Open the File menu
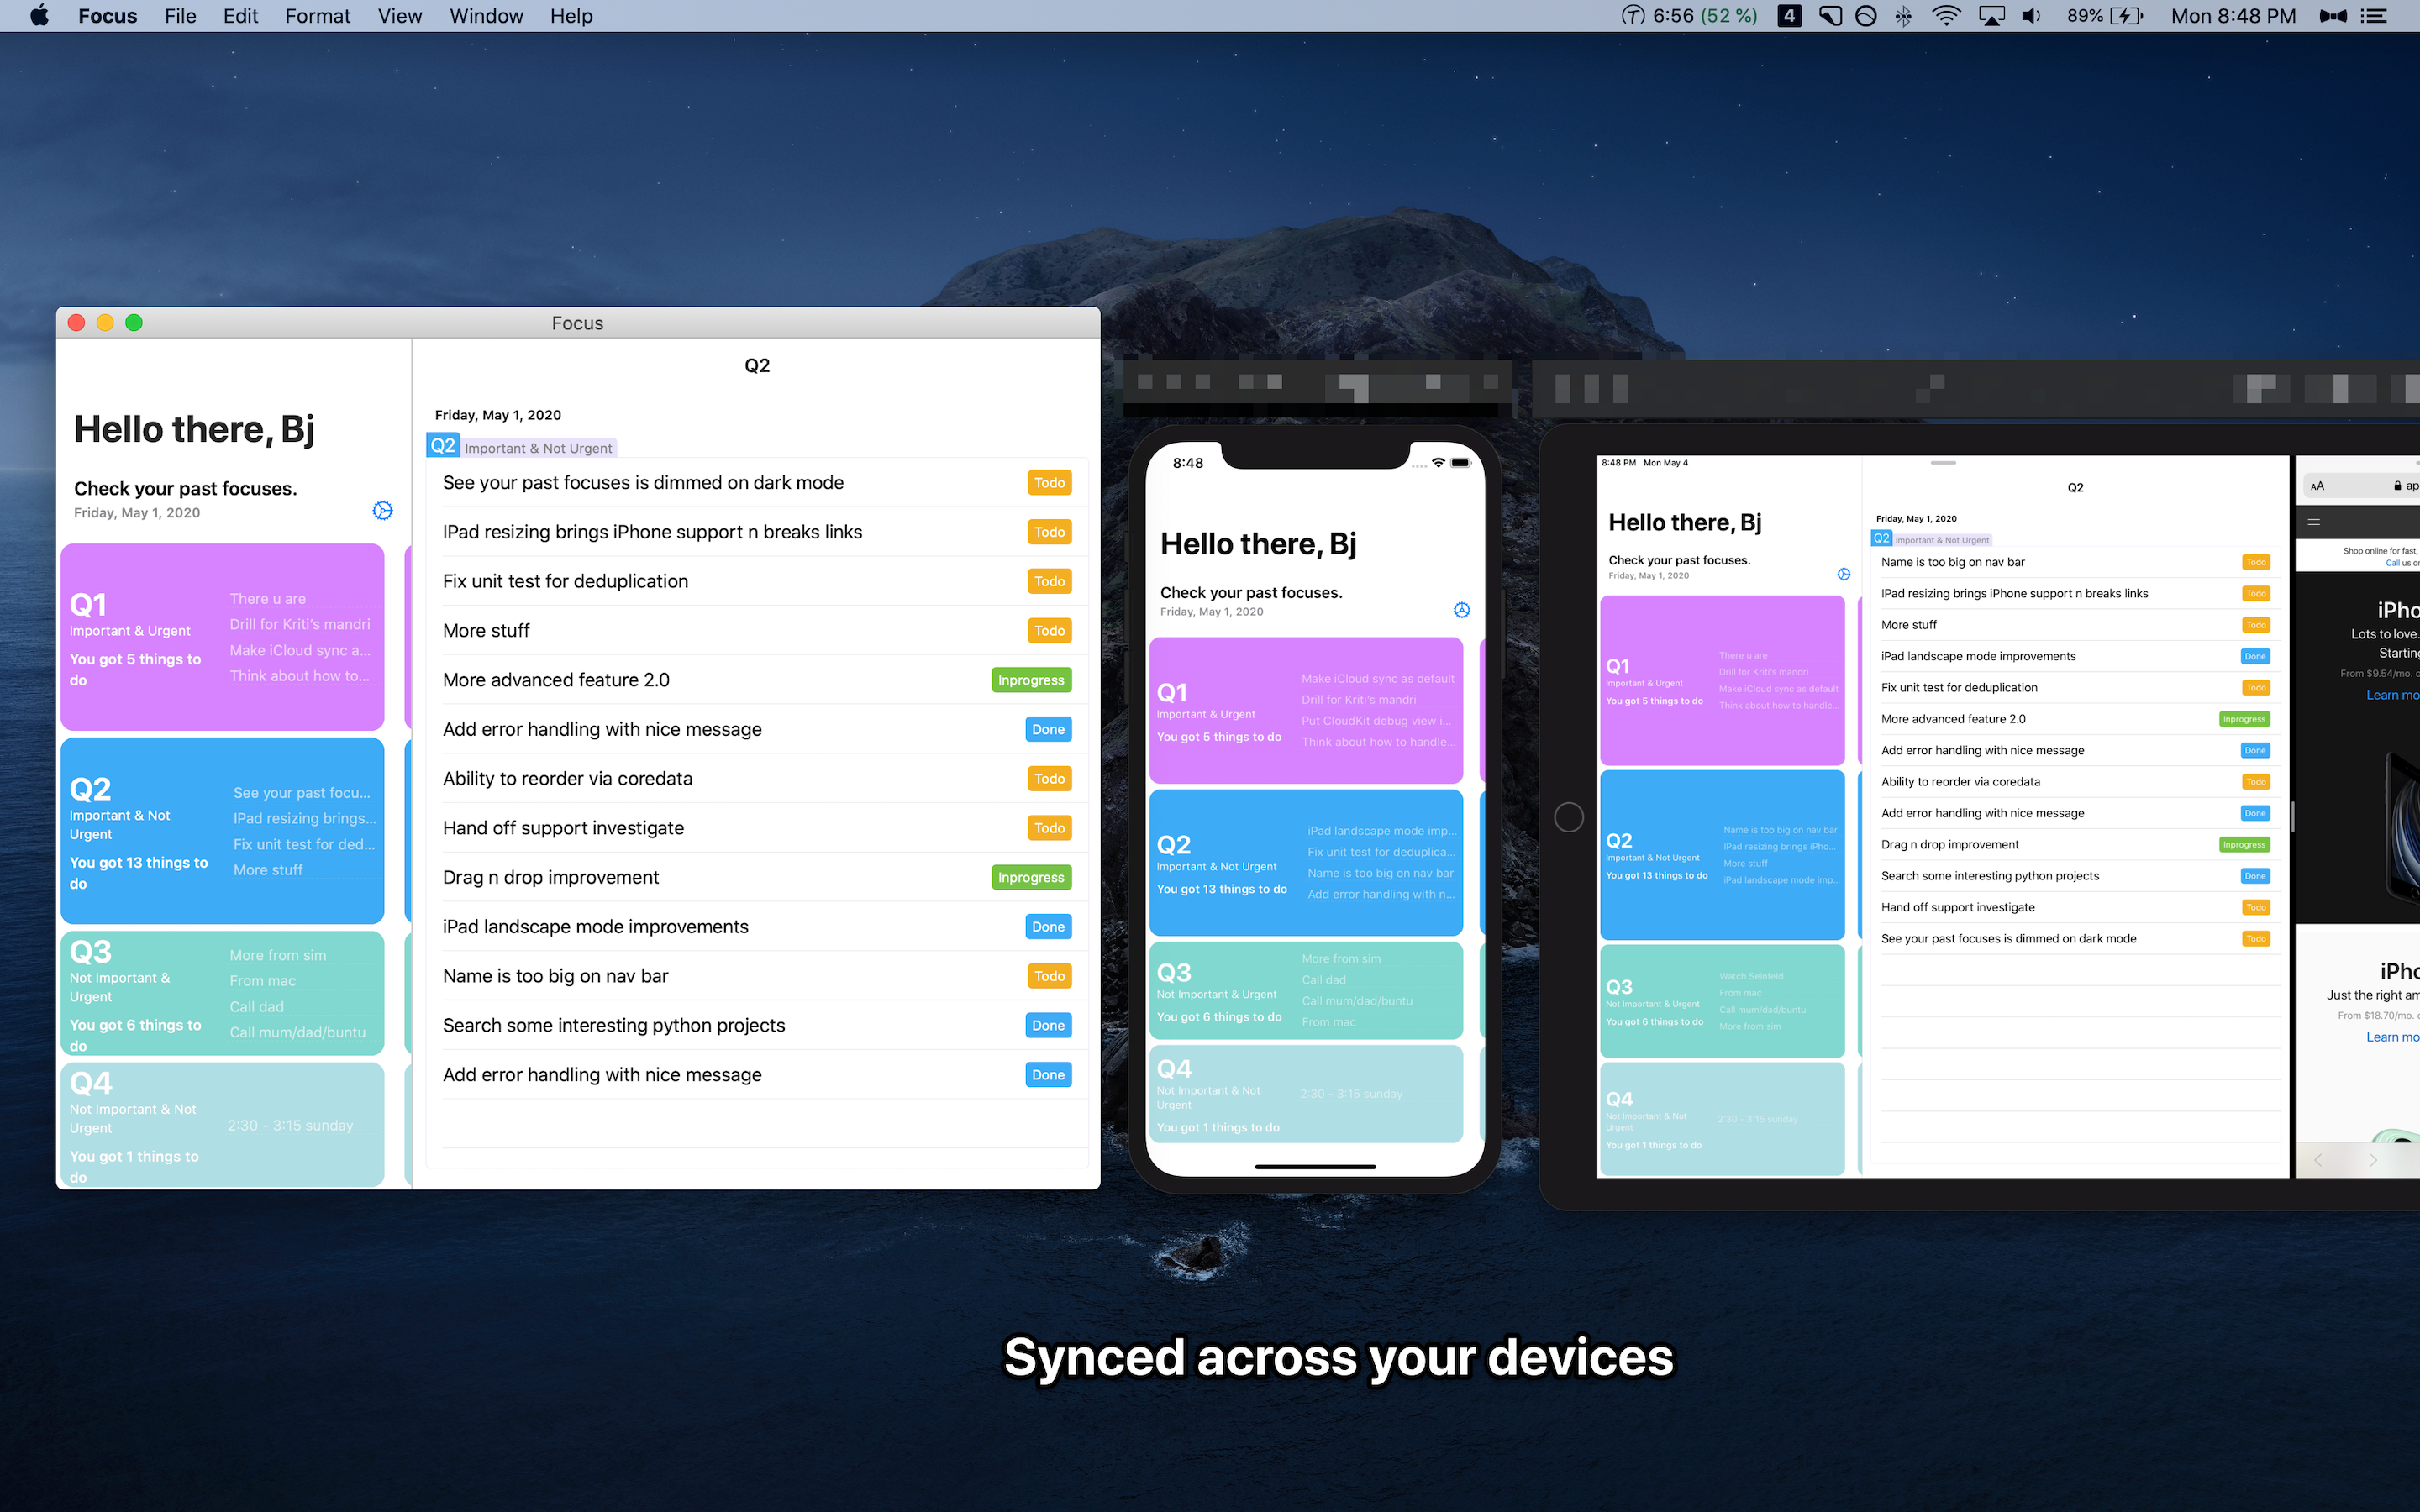2420x1512 pixels. coord(180,15)
